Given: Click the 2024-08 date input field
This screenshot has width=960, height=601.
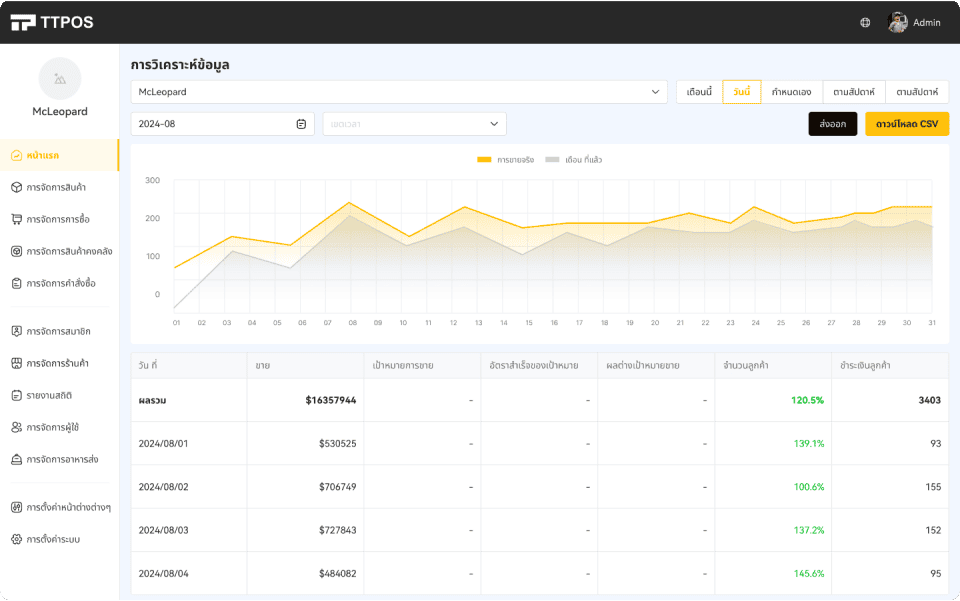Looking at the screenshot, I should tap(223, 124).
